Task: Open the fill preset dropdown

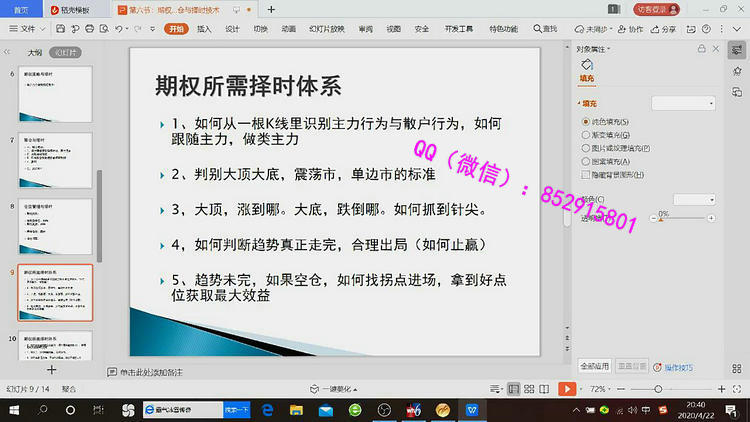Action: 683,103
